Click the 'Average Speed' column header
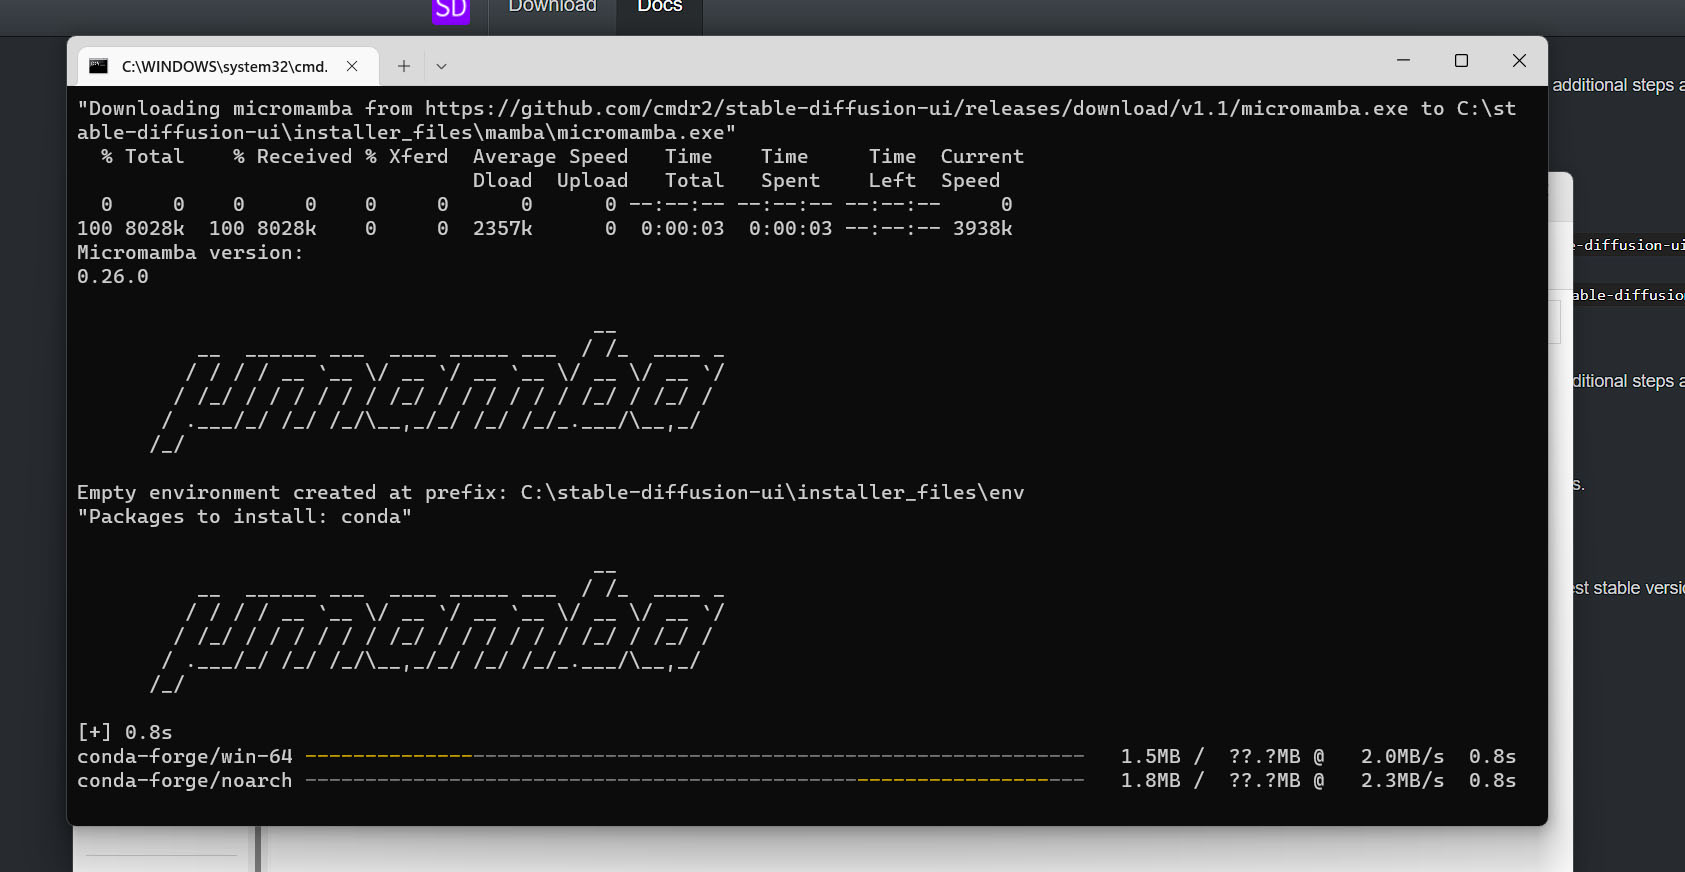Viewport: 1685px width, 872px height. [550, 156]
